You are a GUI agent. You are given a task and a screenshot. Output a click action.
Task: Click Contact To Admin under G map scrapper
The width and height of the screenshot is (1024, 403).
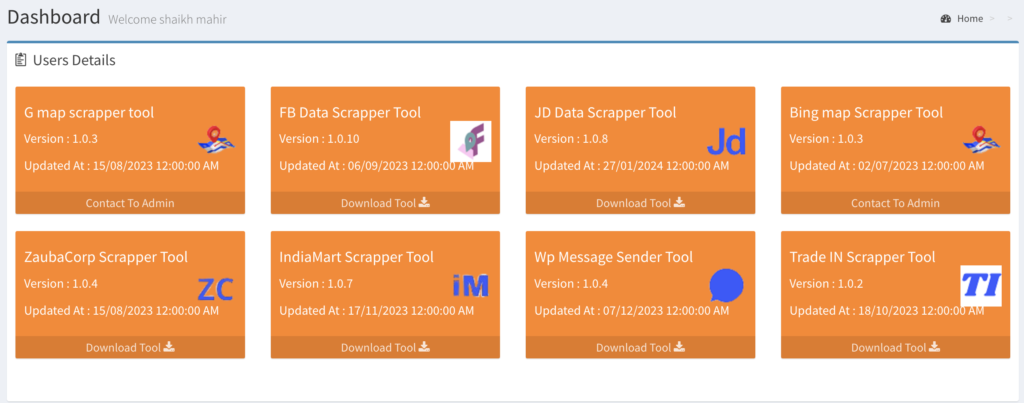click(130, 203)
